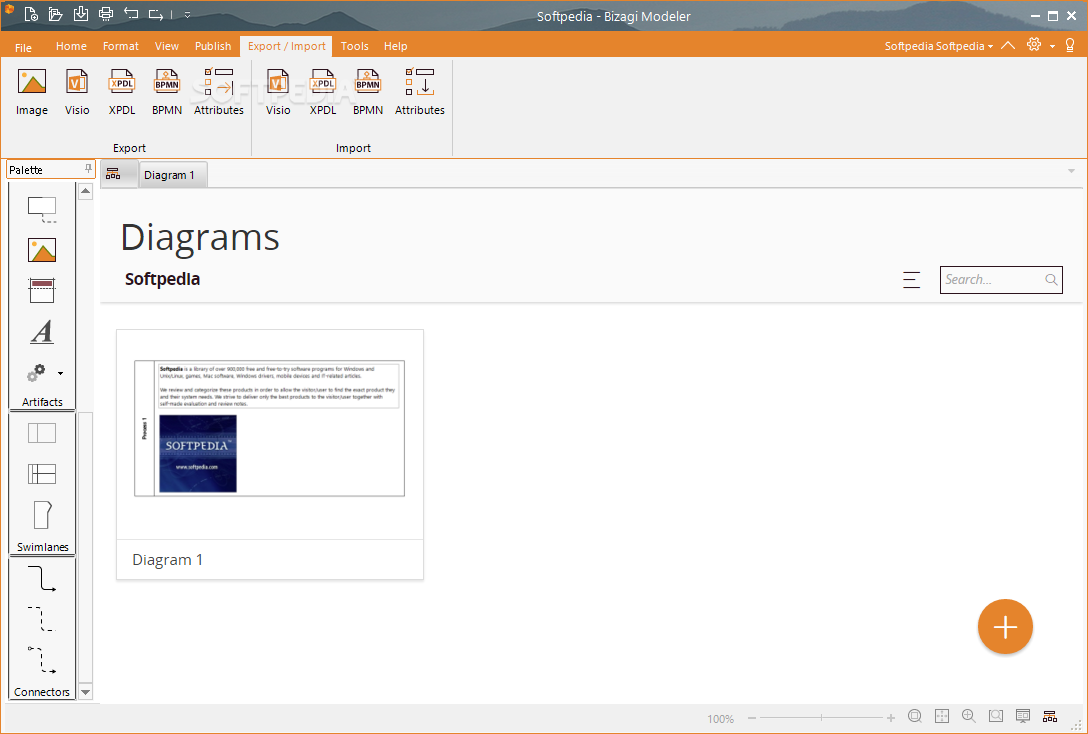Select the custom artifacts gear tool
The width and height of the screenshot is (1088, 734).
pos(37,373)
